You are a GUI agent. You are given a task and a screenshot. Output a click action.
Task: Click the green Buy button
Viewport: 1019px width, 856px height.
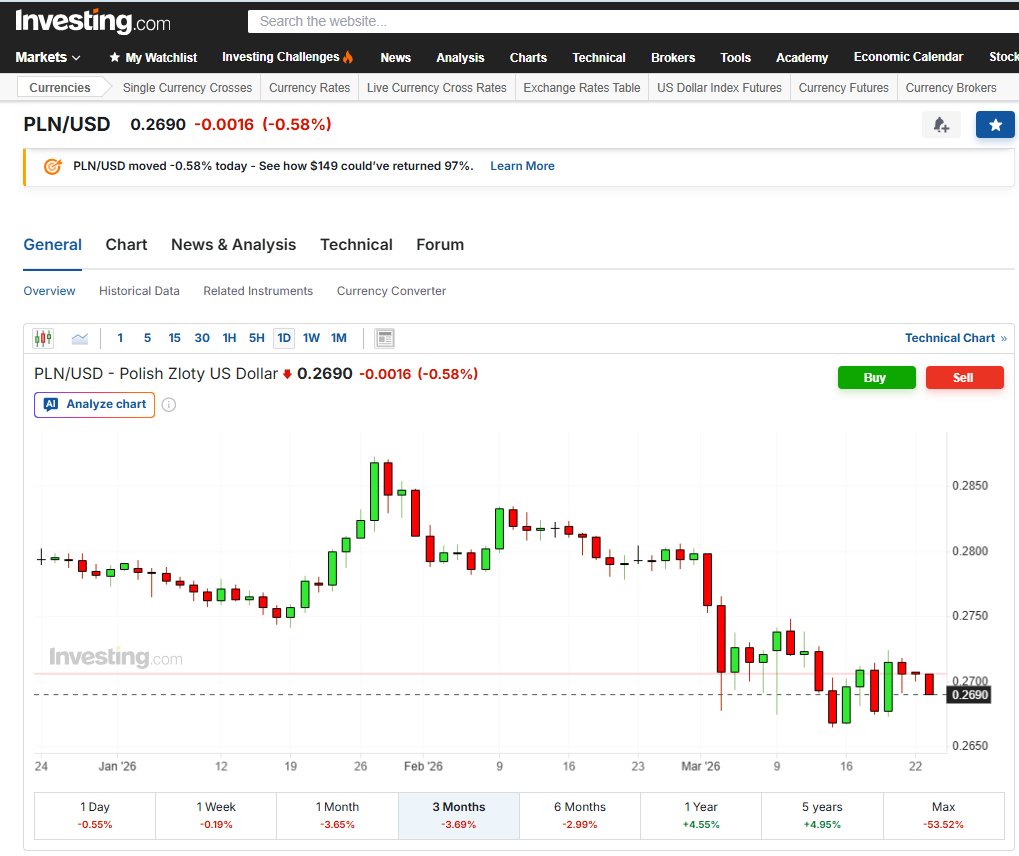coord(876,378)
